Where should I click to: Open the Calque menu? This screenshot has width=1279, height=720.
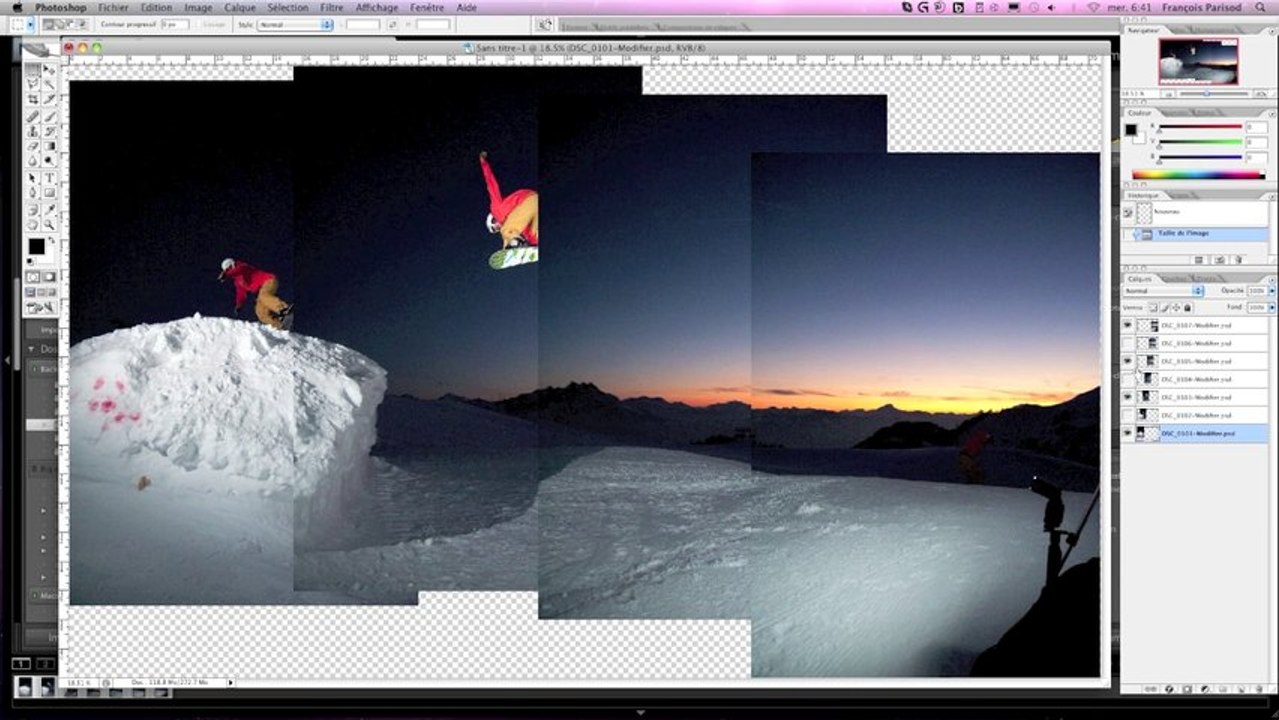click(240, 7)
